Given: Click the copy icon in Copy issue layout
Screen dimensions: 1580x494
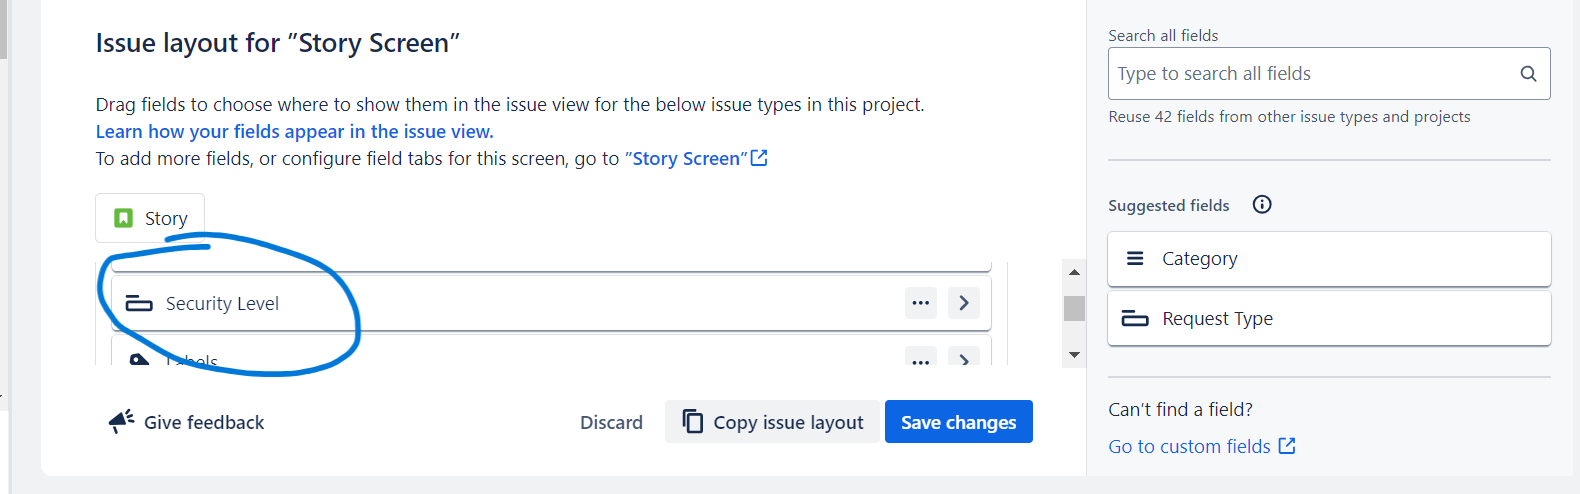Looking at the screenshot, I should pyautogui.click(x=693, y=421).
